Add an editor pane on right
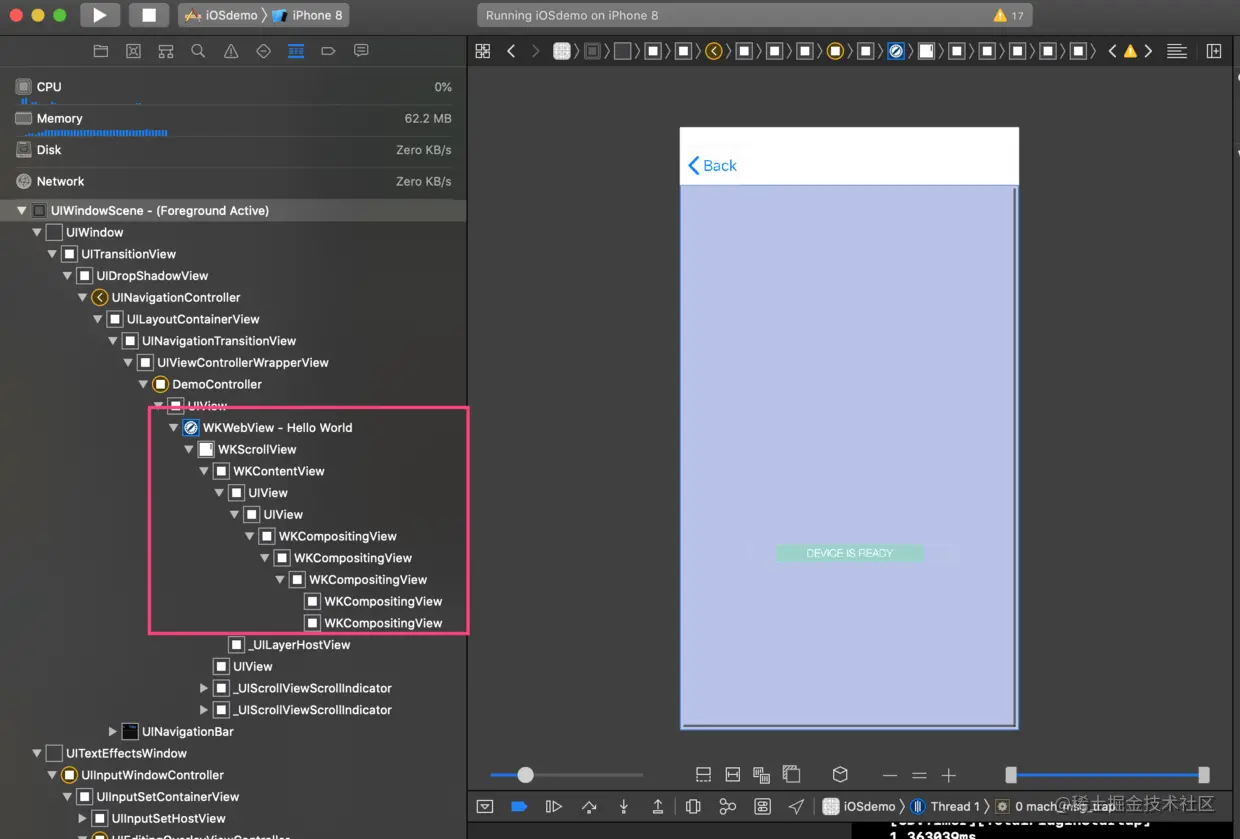 (x=1214, y=51)
